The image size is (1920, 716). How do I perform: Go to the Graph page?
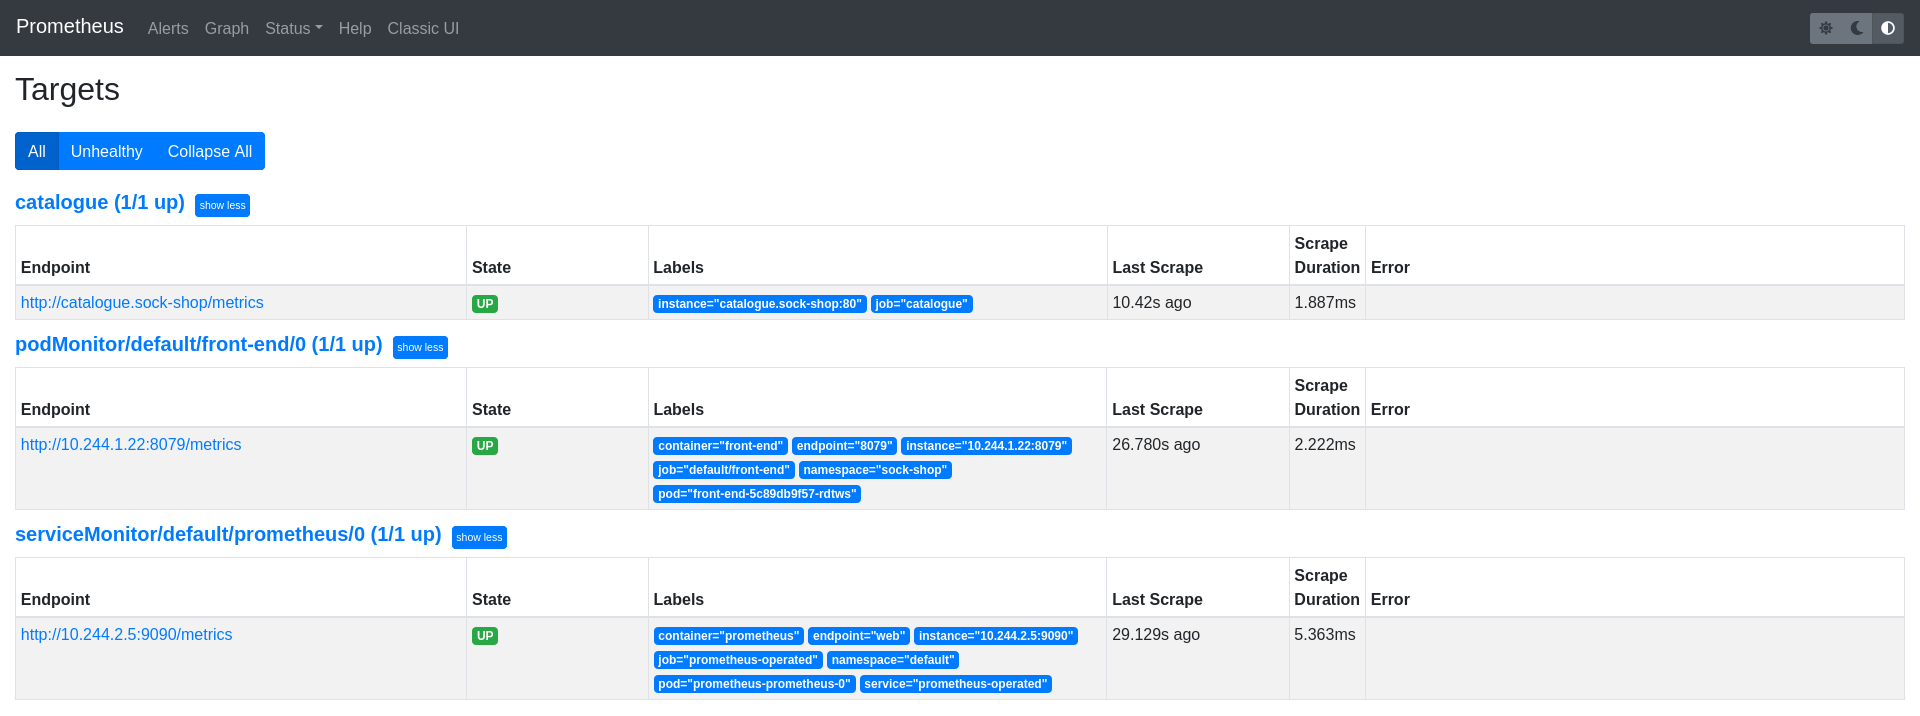click(x=227, y=28)
